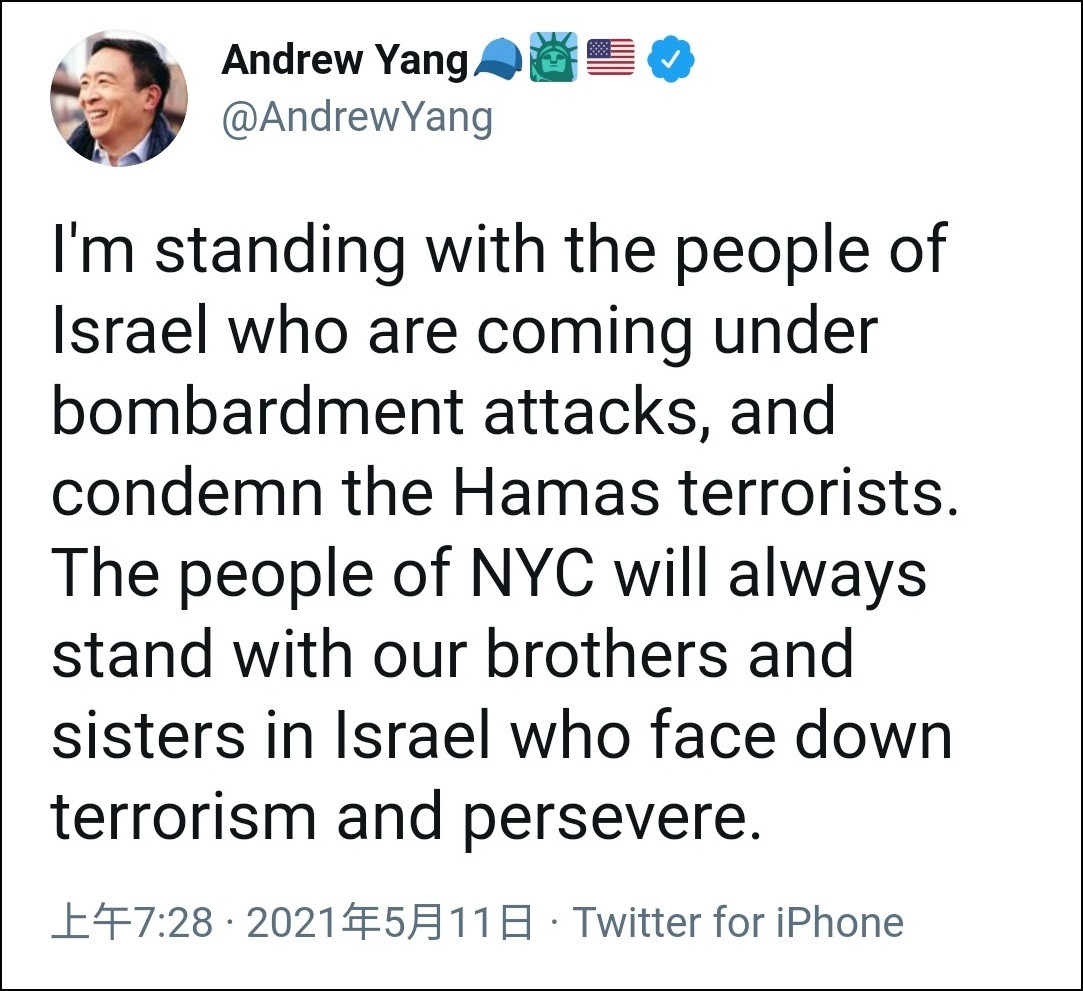This screenshot has height=991, width=1083.
Task: Click the blue cap emoji beside the name
Action: tap(498, 62)
